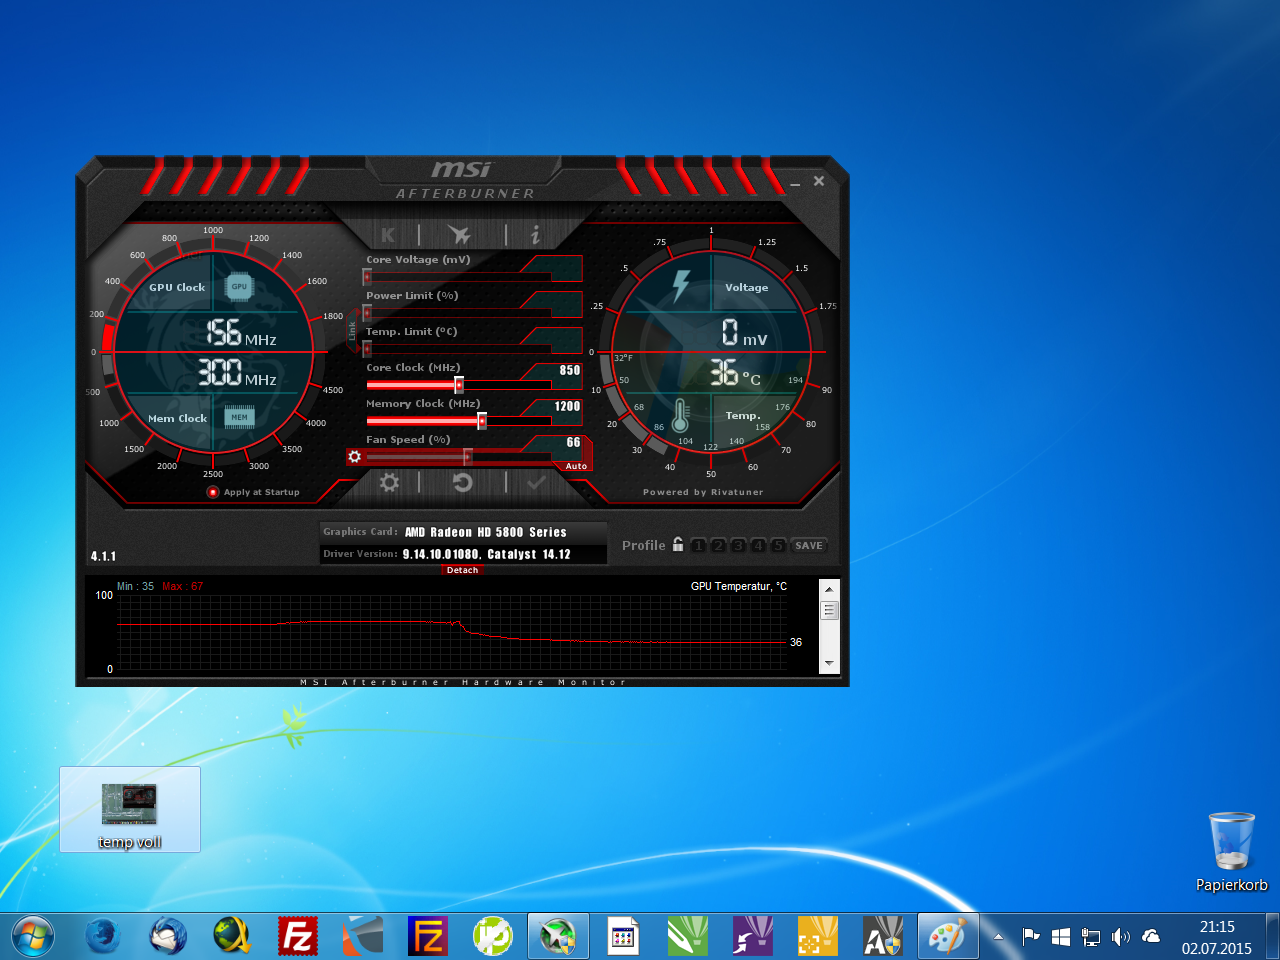The image size is (1280, 960).
Task: Open the yellow Corel taskbar icon
Action: coord(817,937)
